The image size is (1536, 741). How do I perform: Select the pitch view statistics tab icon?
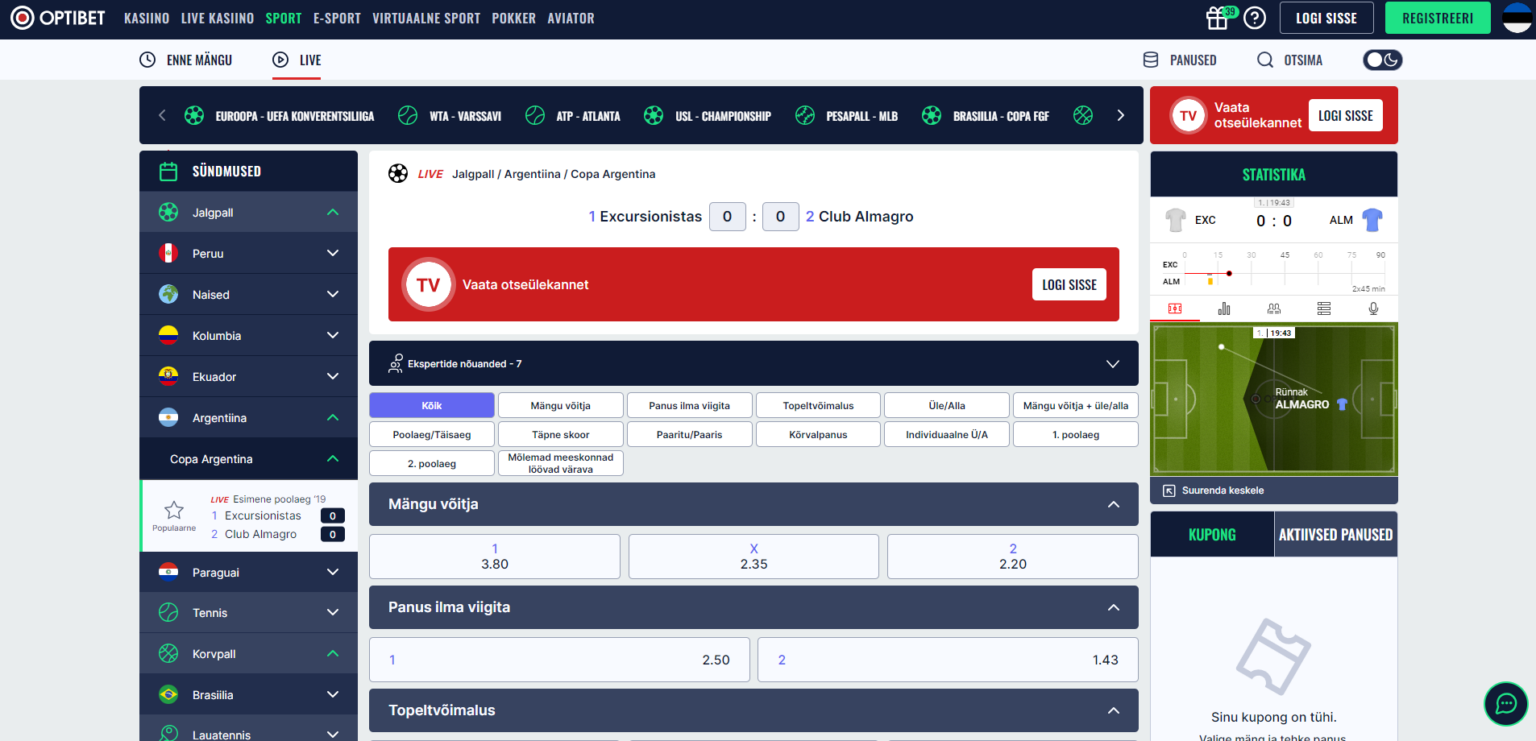1175,309
